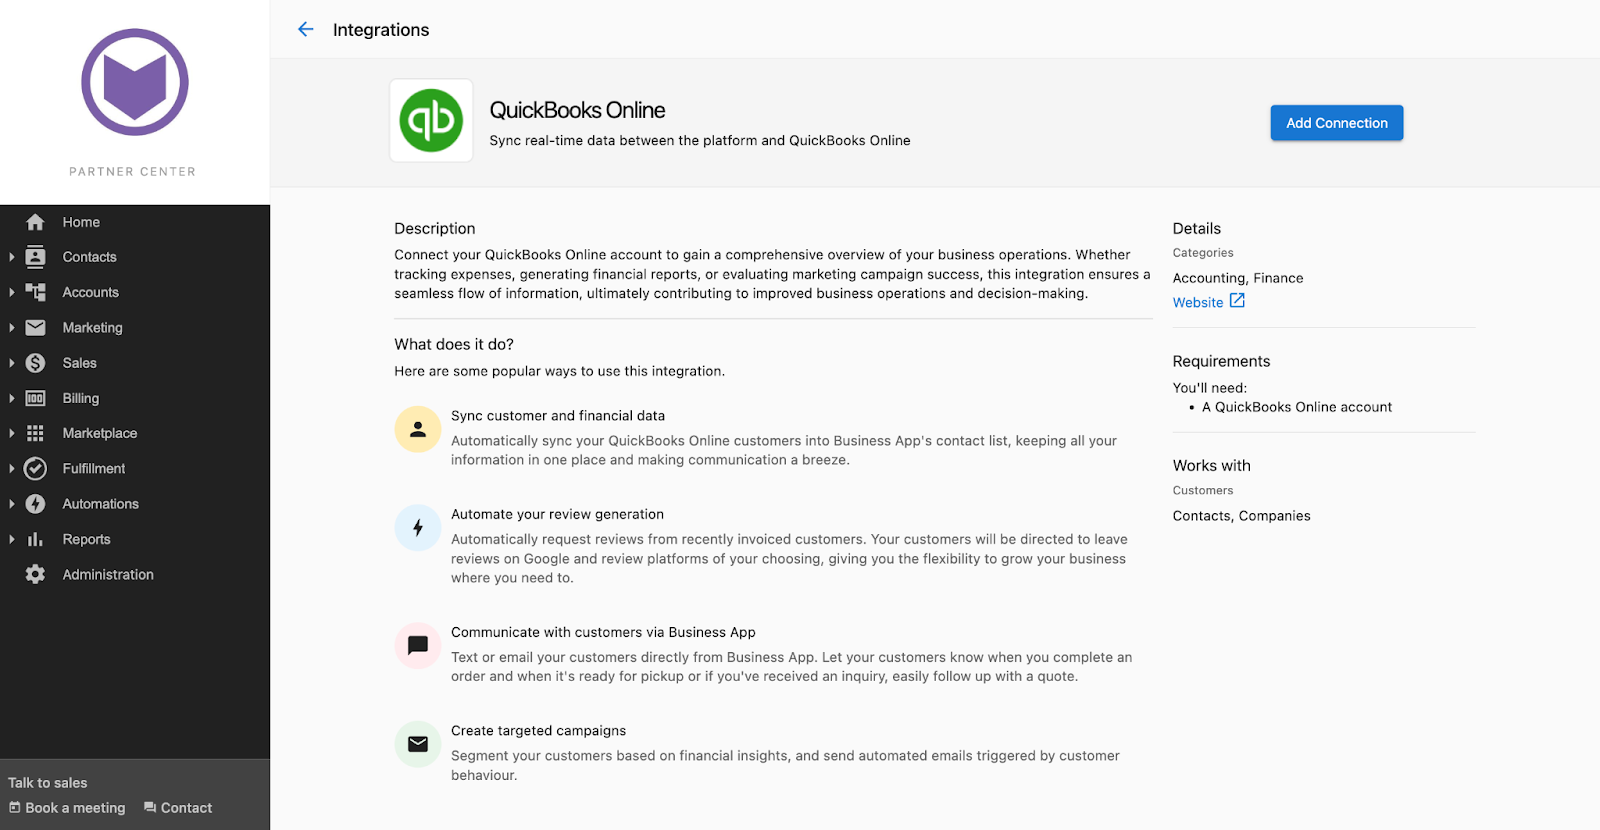The height and width of the screenshot is (830, 1600).
Task: Expand the Marketplace menu arrow
Action: (11, 433)
